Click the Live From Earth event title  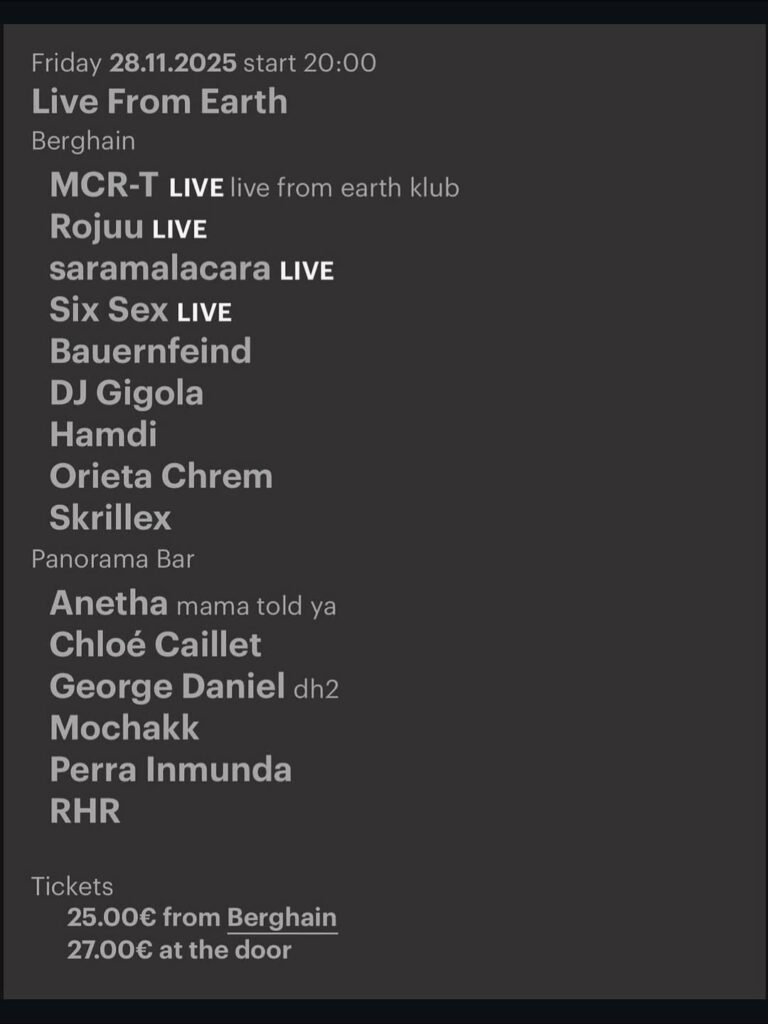[x=160, y=102]
